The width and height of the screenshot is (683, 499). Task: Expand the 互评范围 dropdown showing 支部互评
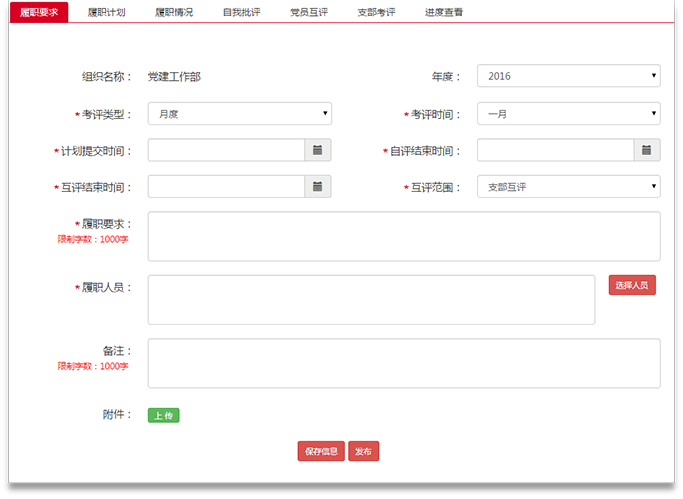[x=568, y=186]
